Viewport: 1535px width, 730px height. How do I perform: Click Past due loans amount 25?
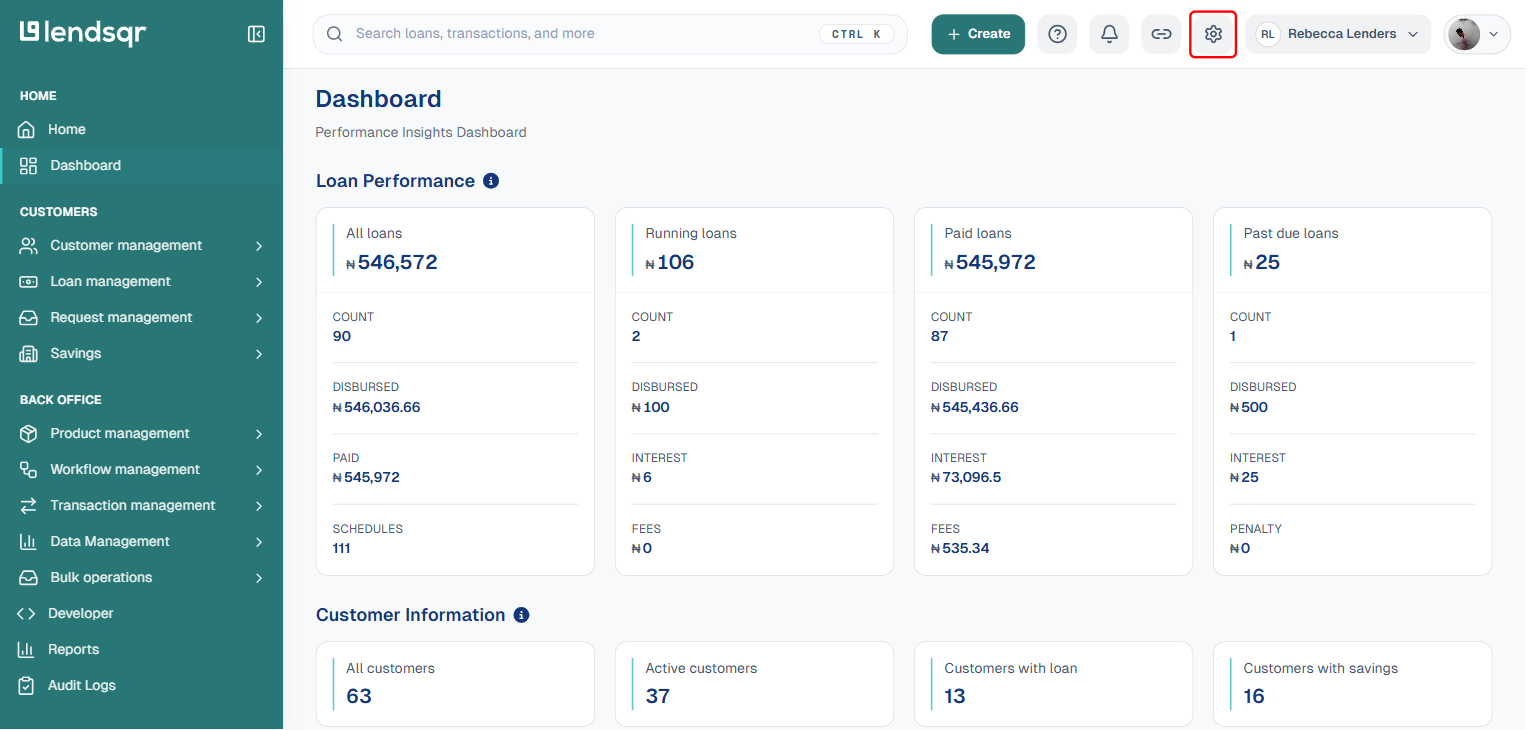(1262, 263)
